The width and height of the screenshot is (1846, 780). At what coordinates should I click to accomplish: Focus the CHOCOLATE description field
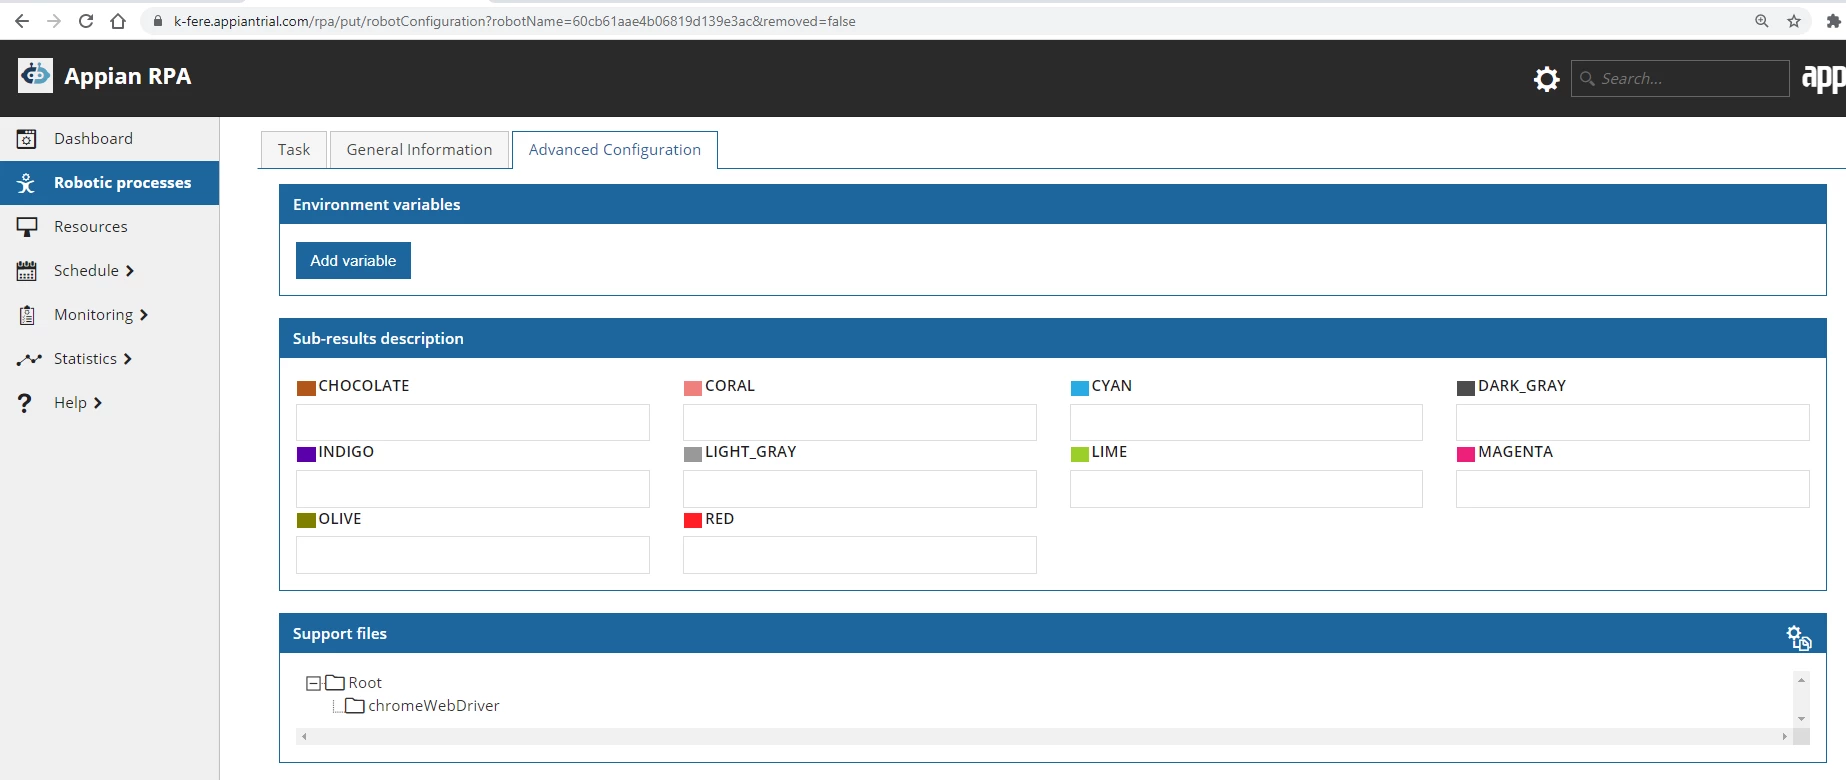tap(473, 422)
